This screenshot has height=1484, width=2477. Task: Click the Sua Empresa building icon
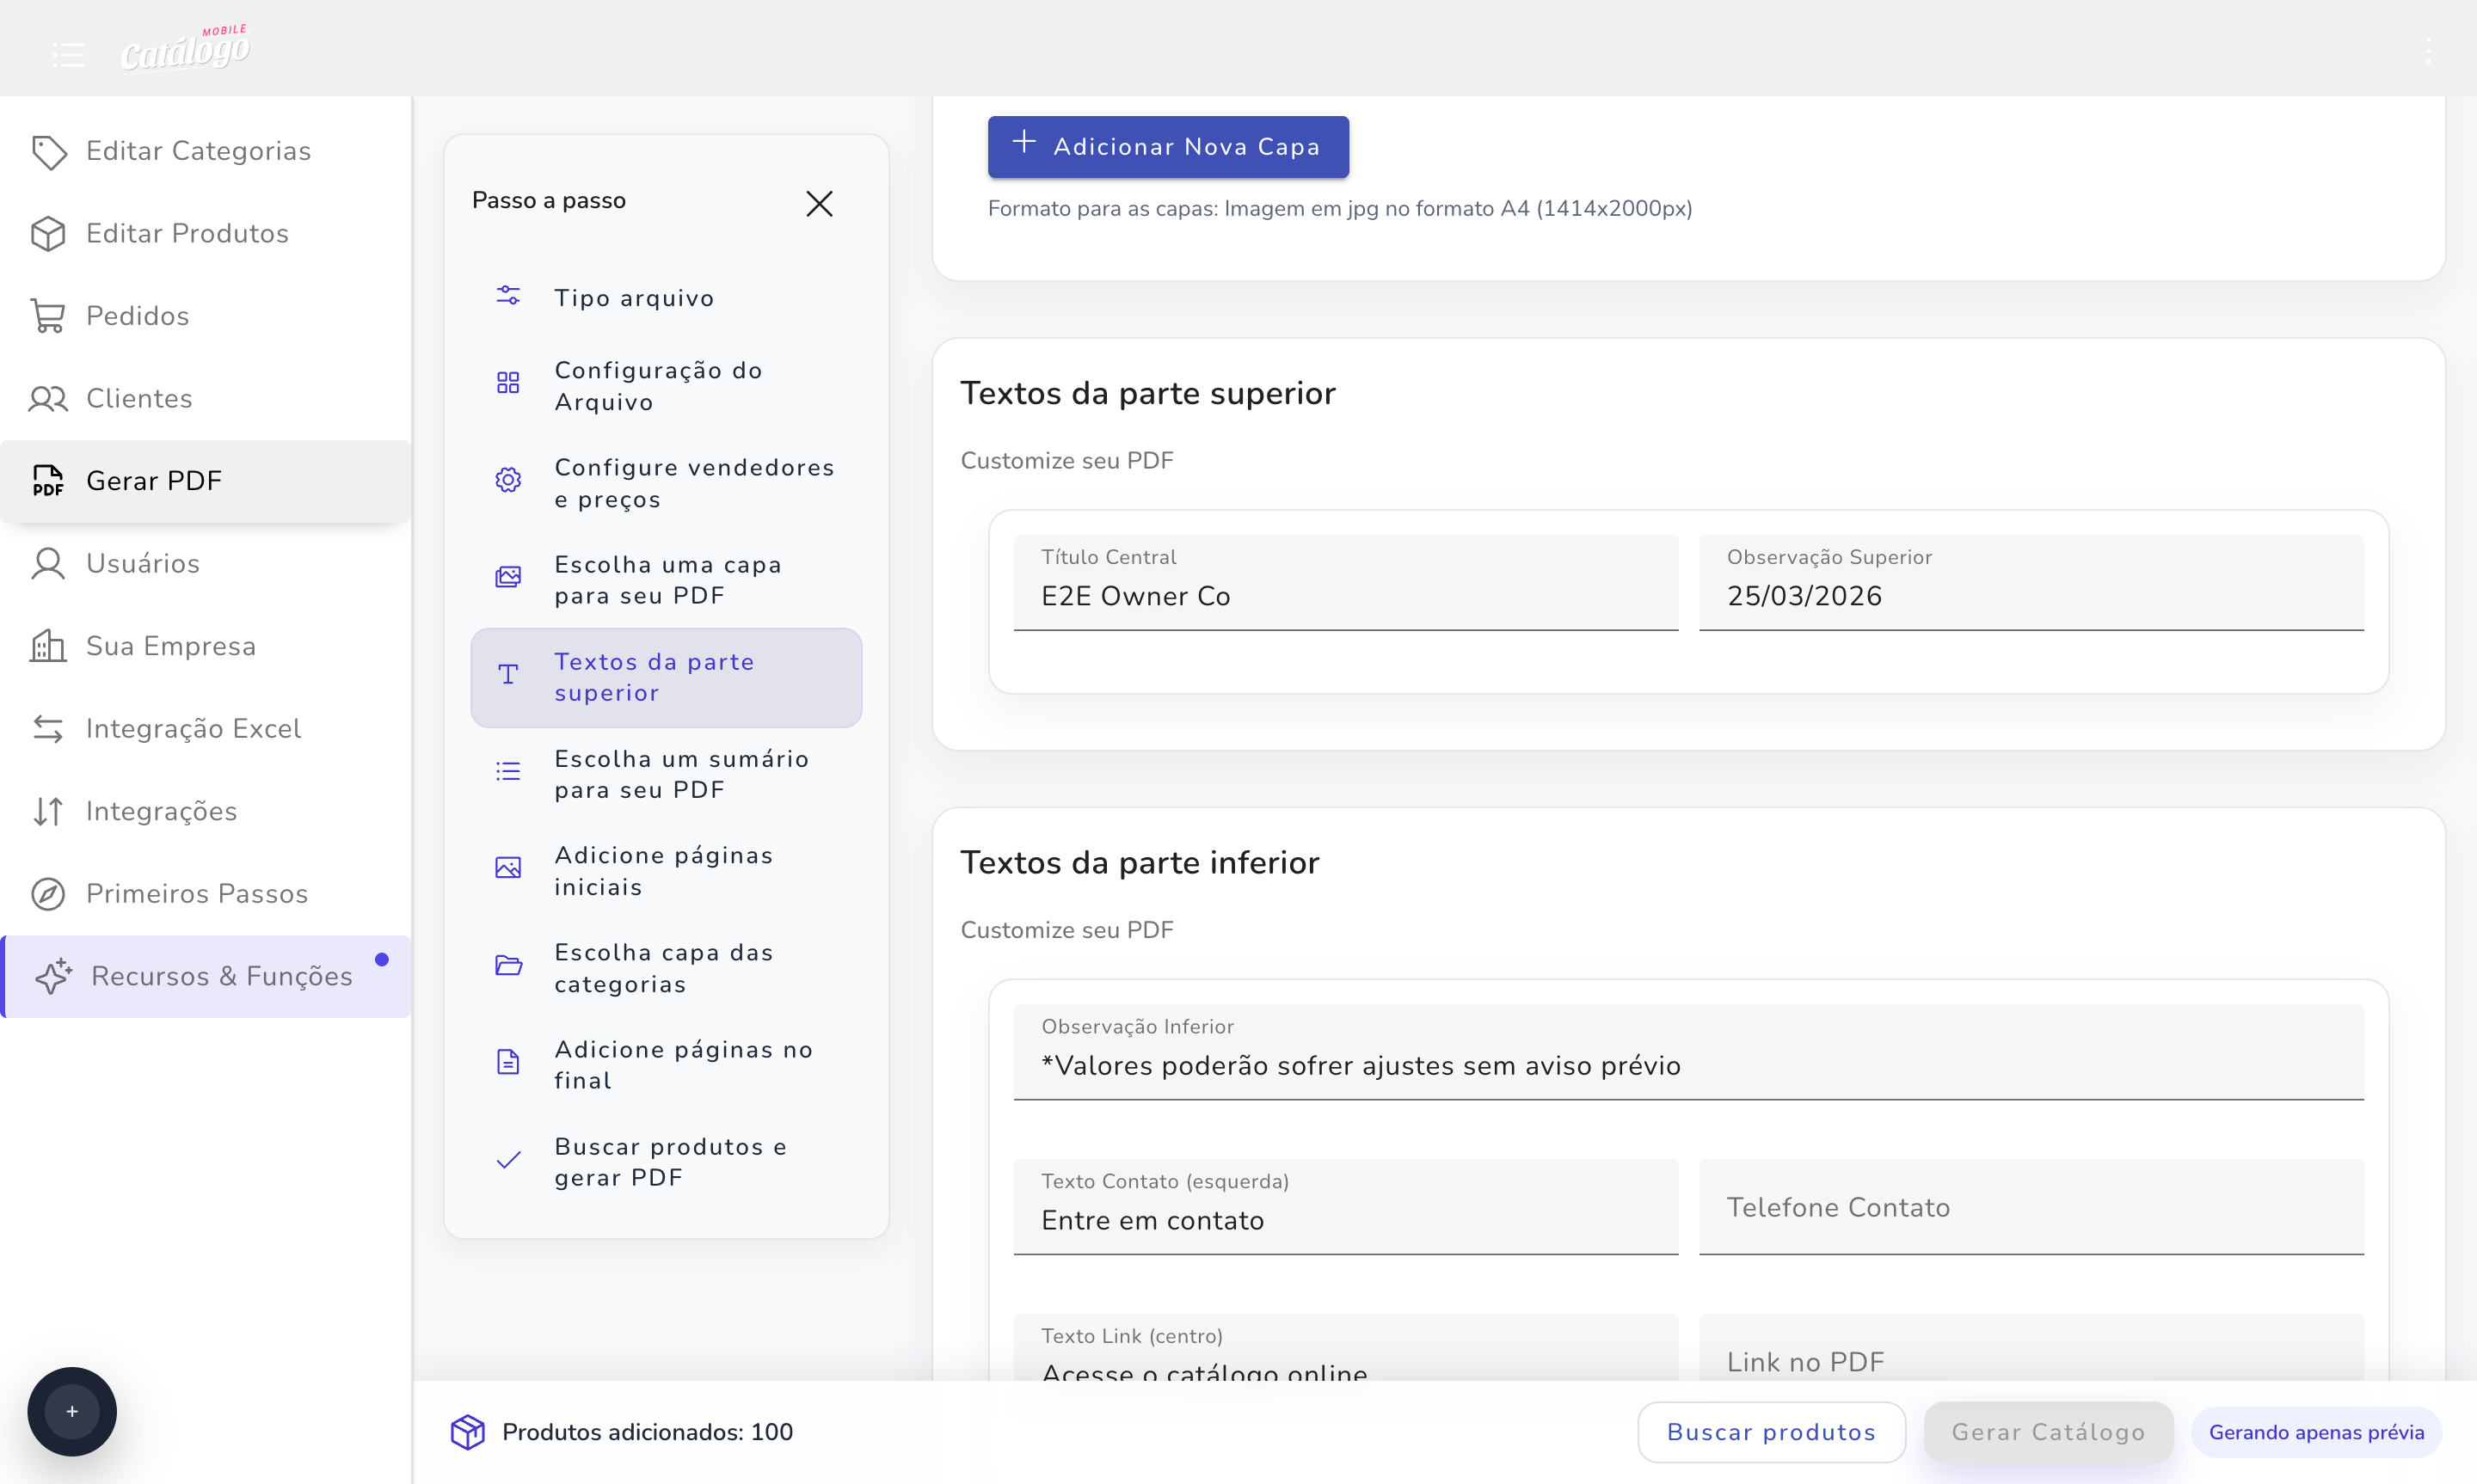(x=48, y=646)
